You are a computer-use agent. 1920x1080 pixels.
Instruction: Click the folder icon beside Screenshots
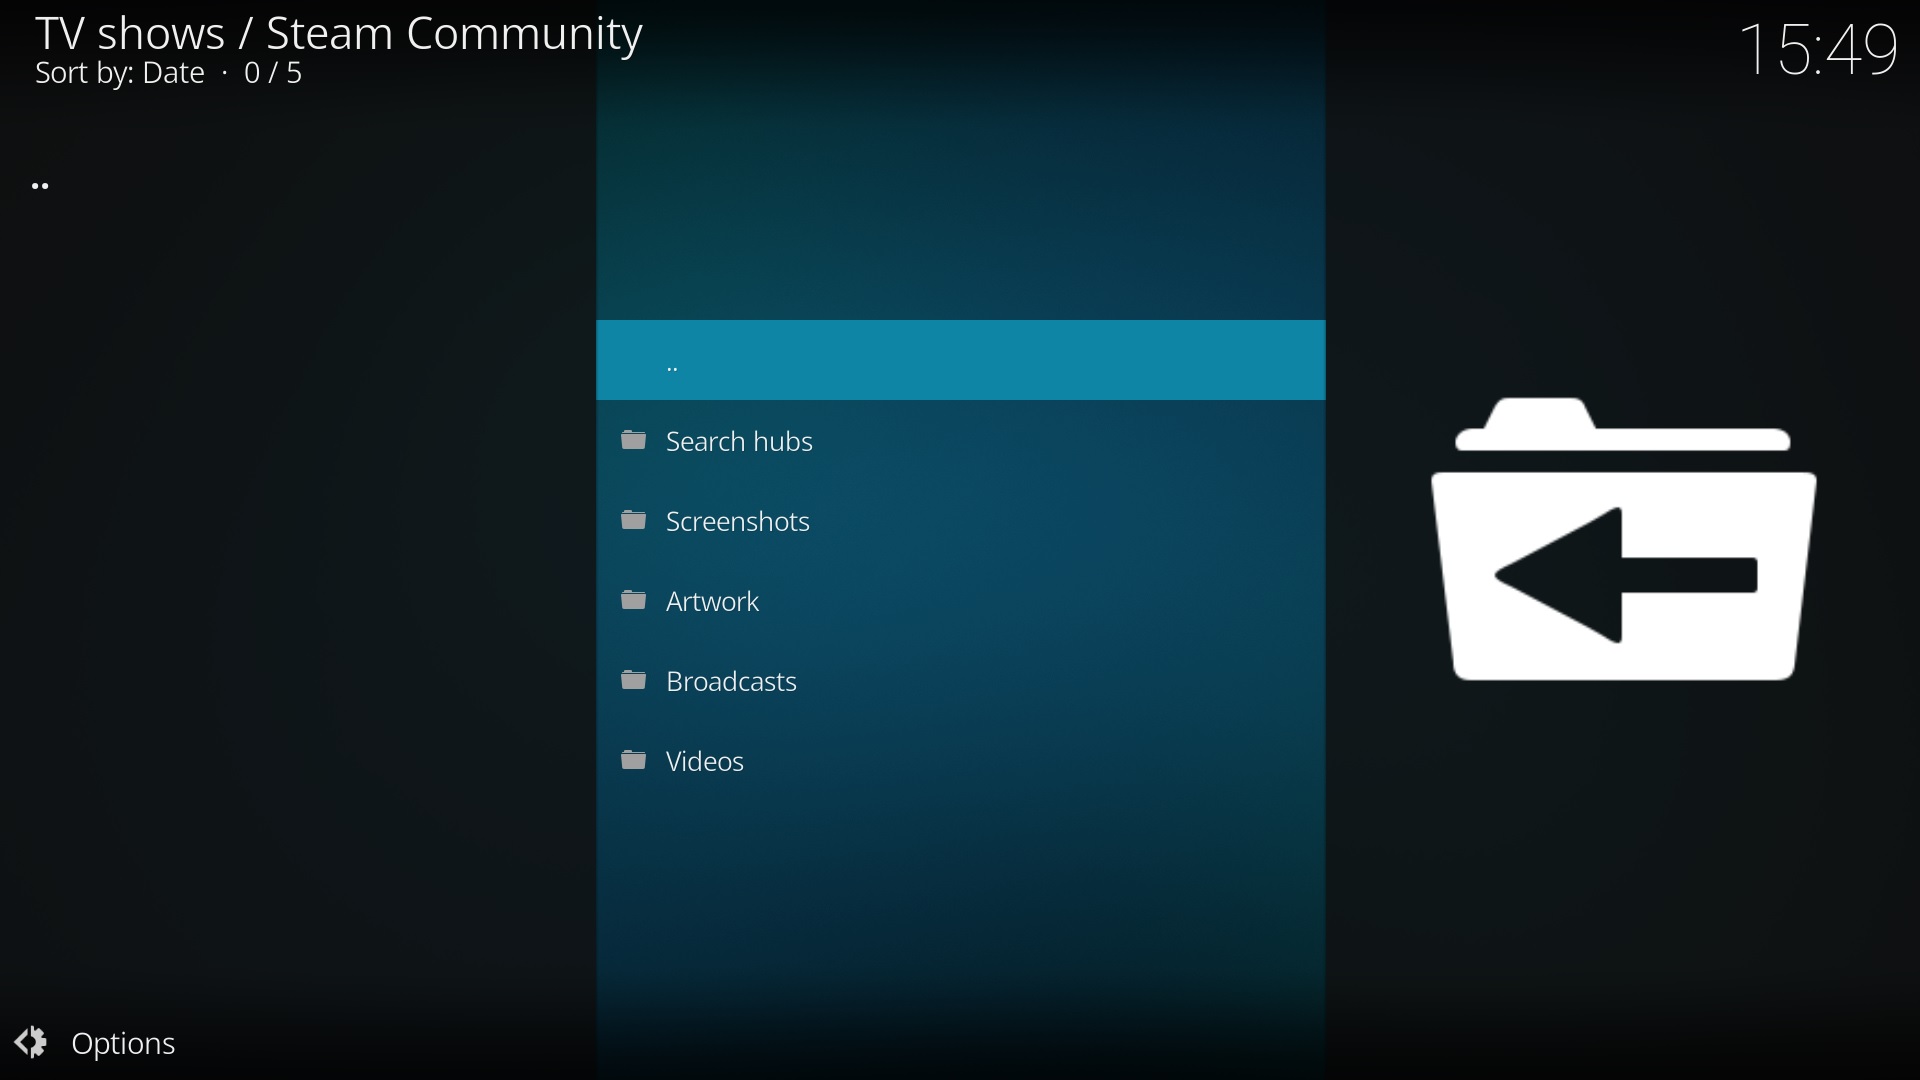tap(634, 520)
